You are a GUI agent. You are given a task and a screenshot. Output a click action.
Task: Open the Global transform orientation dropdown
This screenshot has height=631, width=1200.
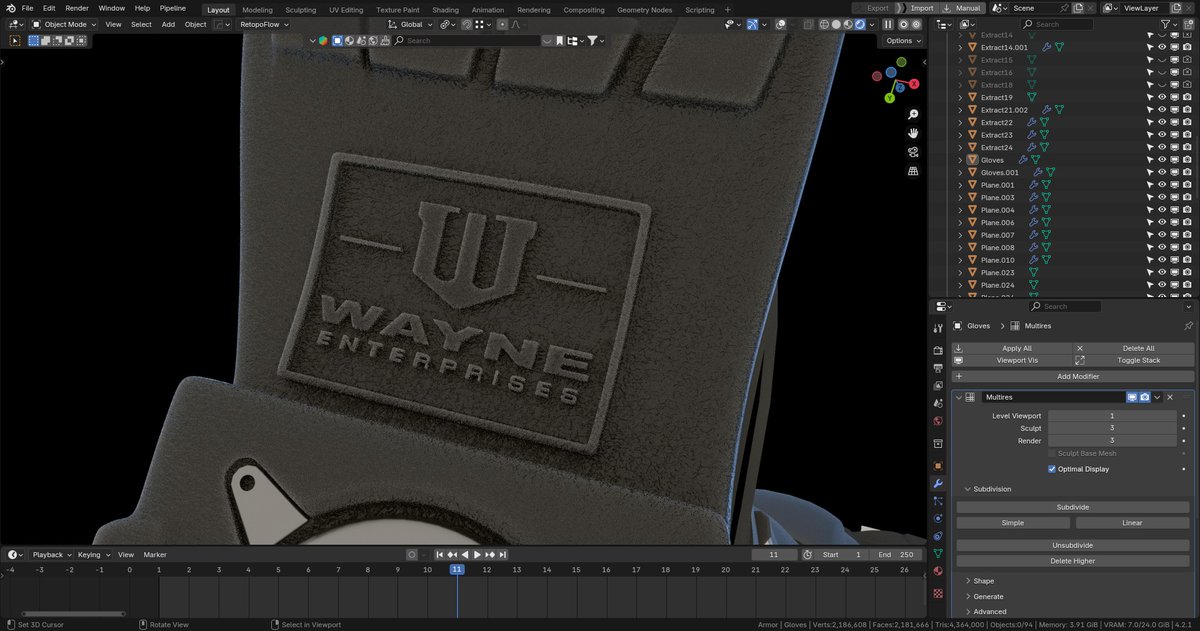click(x=411, y=24)
